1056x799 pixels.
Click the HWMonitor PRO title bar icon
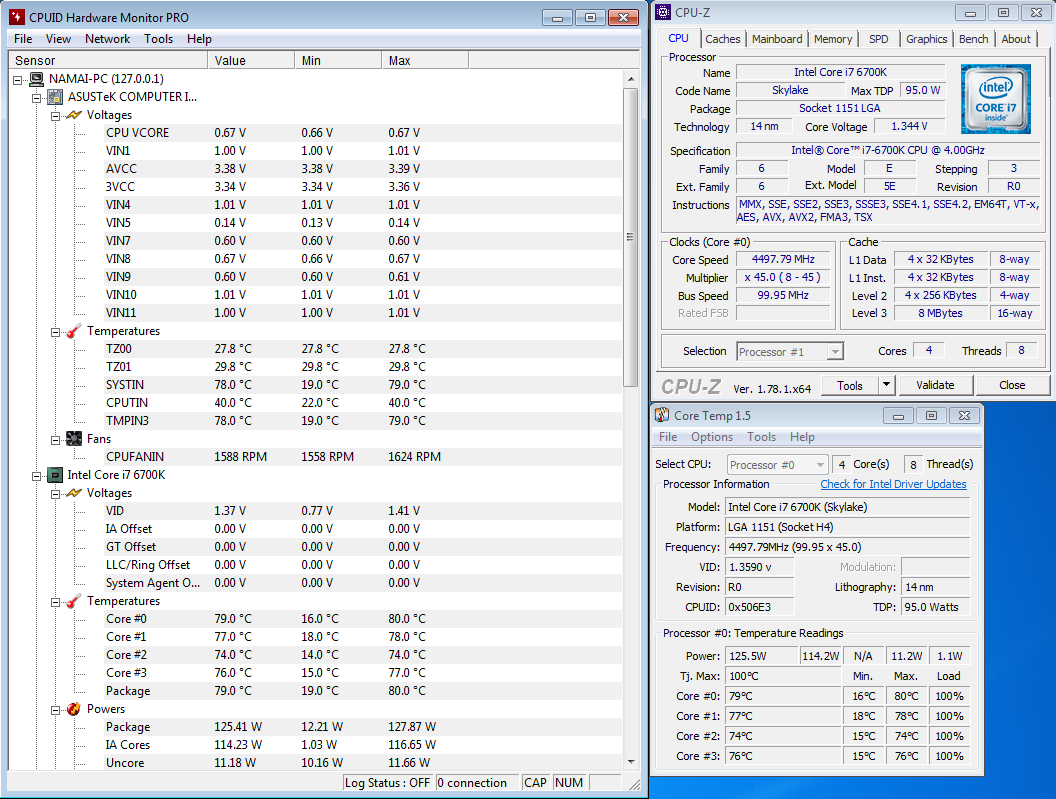(x=17, y=17)
